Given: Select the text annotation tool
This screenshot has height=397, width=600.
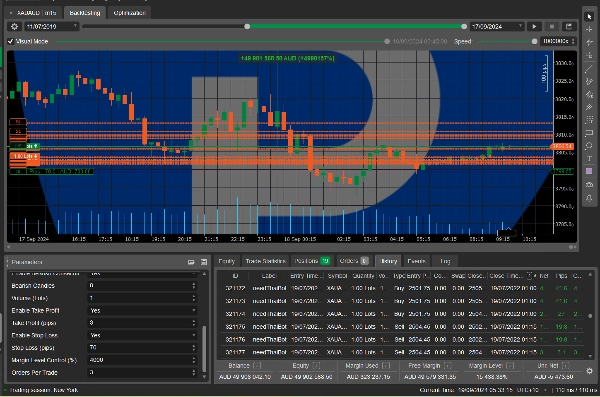Looking at the screenshot, I should tap(589, 158).
